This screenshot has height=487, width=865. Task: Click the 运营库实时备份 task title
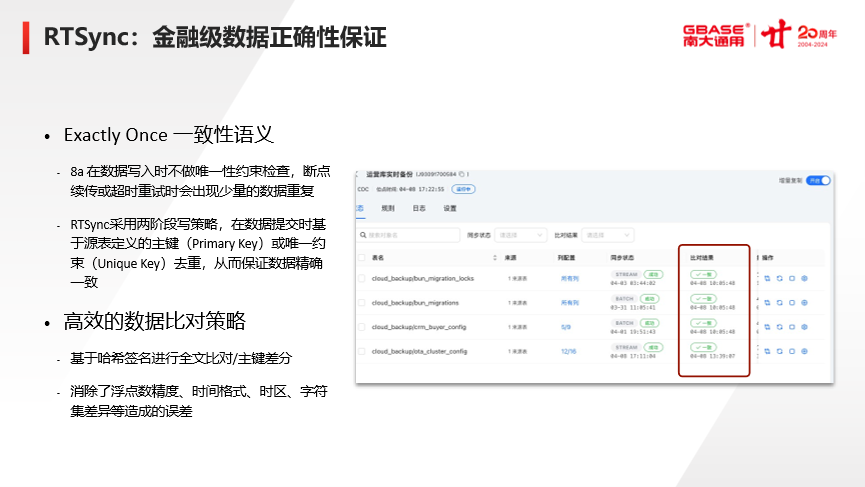click(389, 174)
